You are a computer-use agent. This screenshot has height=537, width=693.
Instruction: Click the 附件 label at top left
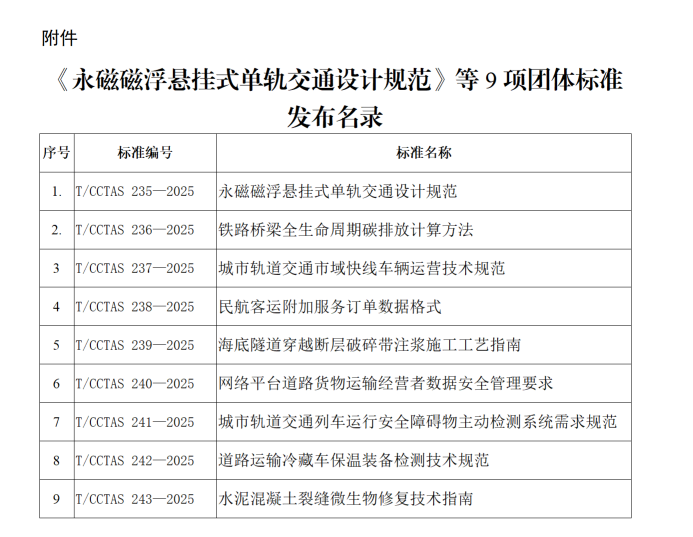(x=59, y=38)
